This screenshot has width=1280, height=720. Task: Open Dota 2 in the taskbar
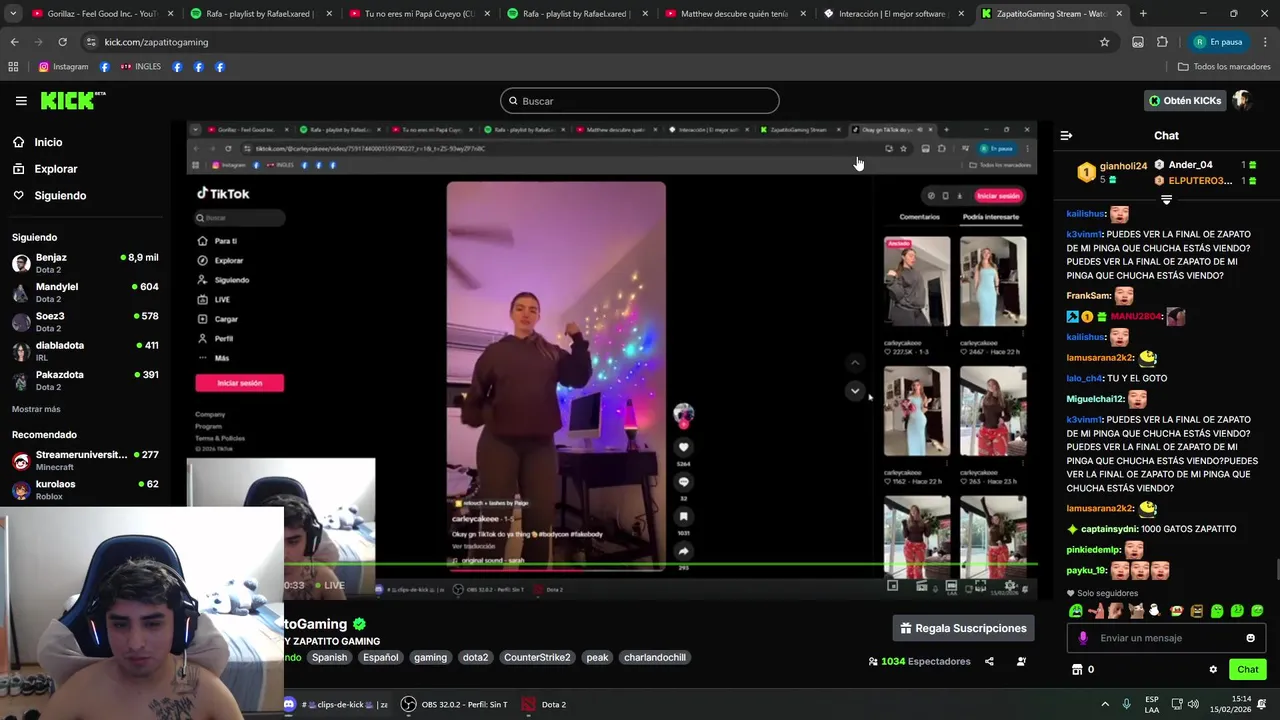[x=544, y=704]
